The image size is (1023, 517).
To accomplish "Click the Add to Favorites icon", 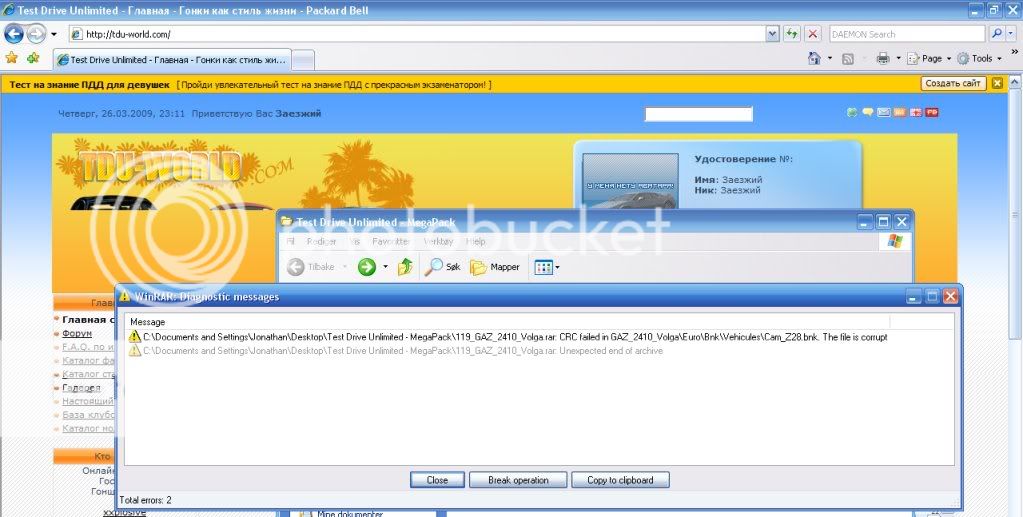I will [33, 58].
